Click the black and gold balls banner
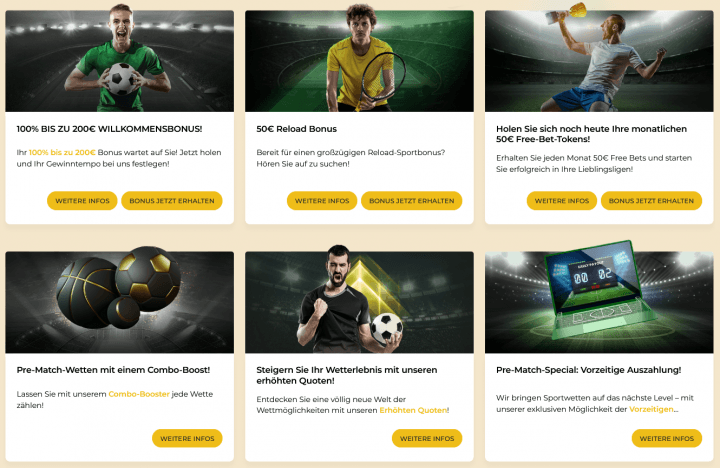 (119, 302)
